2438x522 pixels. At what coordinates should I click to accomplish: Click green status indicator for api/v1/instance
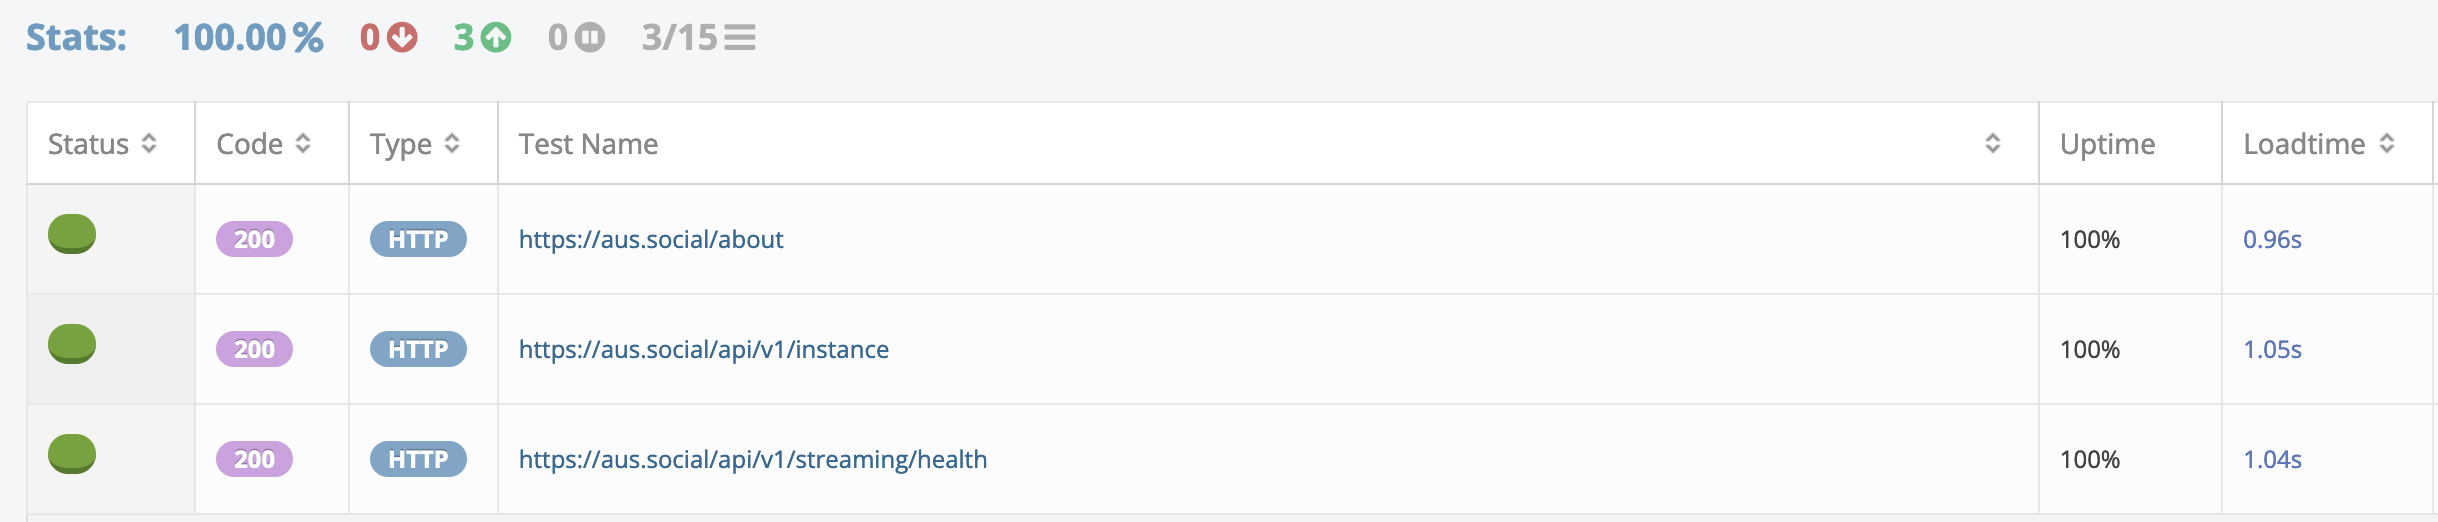click(72, 344)
